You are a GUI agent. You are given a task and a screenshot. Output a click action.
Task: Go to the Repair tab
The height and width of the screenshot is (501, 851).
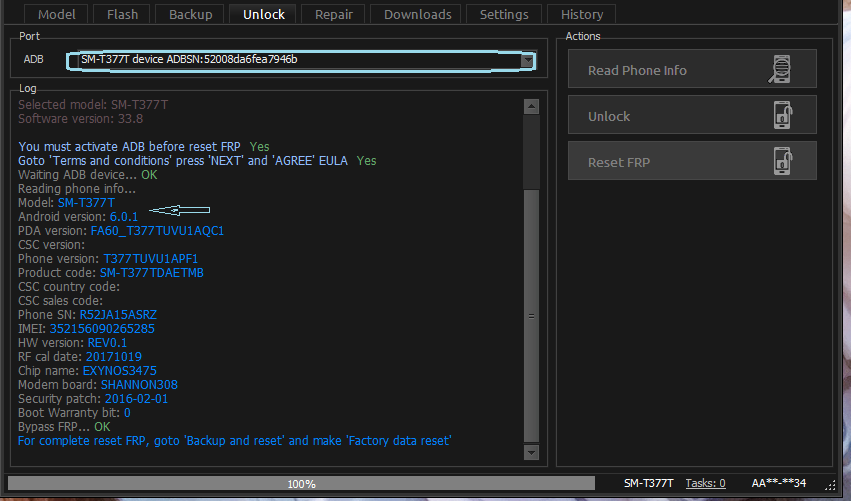(x=334, y=14)
